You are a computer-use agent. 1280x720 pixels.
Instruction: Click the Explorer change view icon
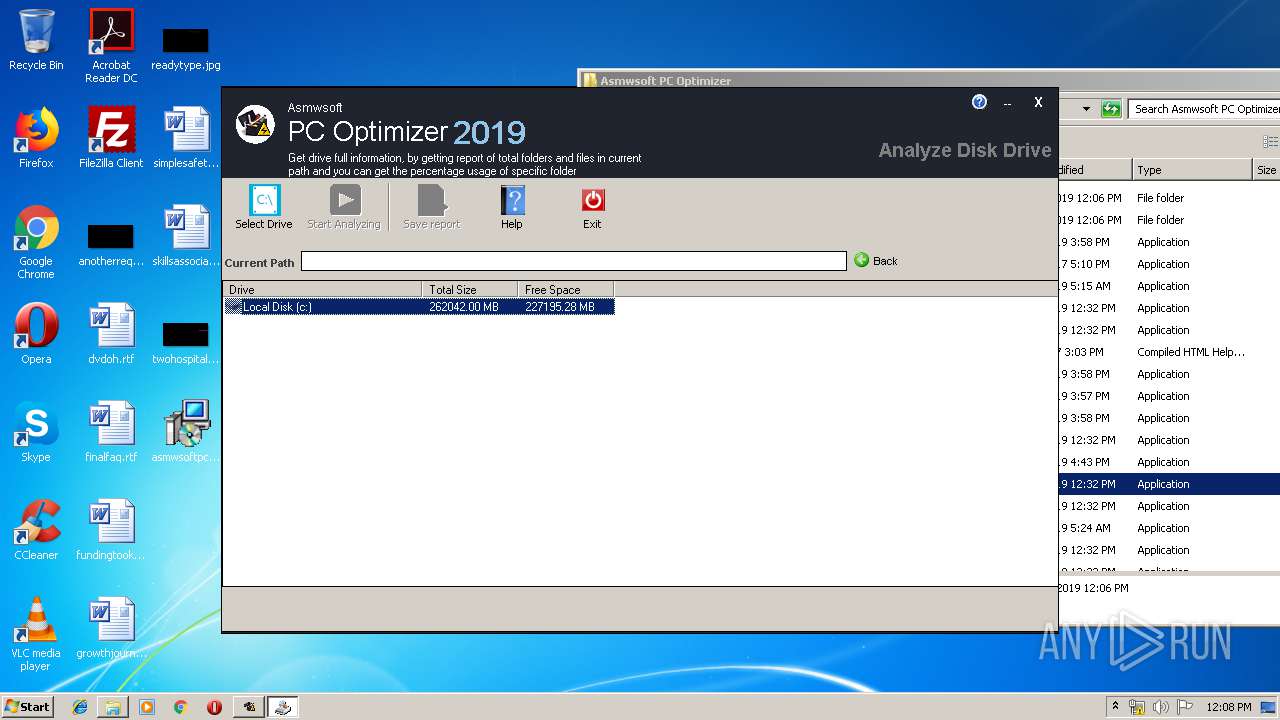pos(1270,143)
